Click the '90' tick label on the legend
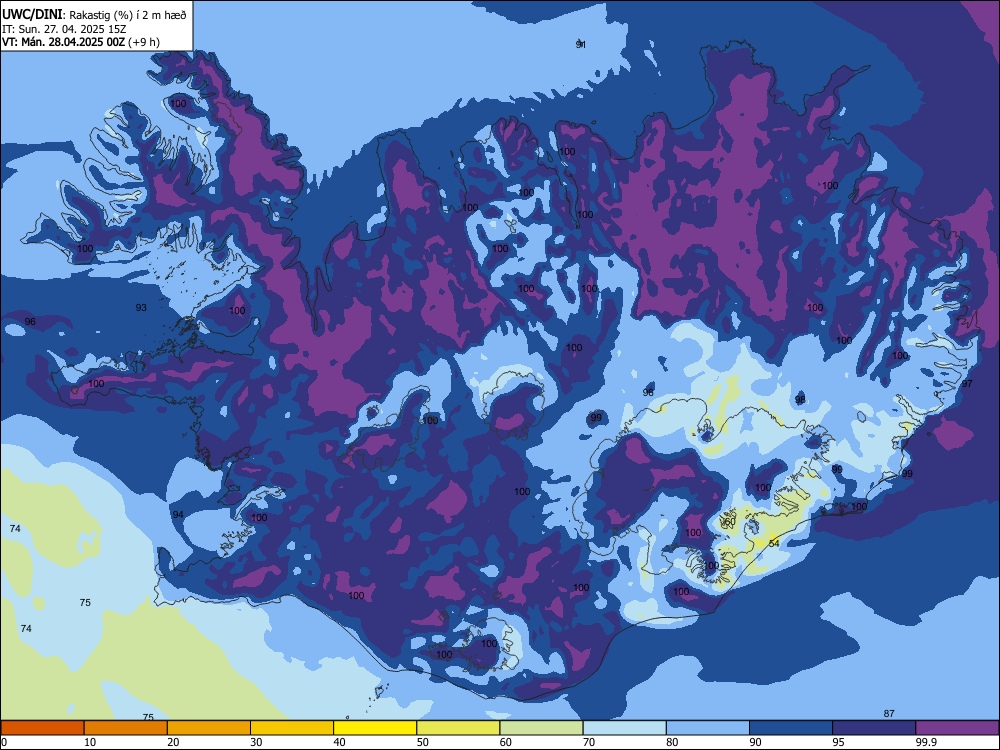Viewport: 1000px width, 750px height. tap(755, 742)
